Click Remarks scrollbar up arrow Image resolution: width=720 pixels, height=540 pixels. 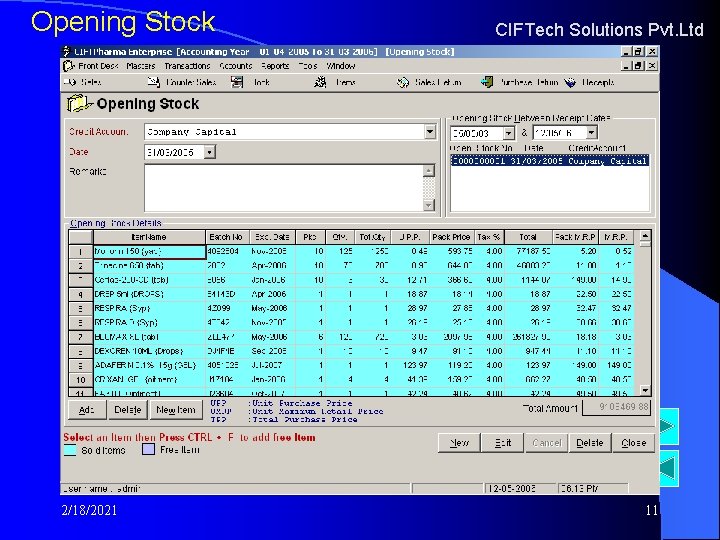tap(428, 171)
